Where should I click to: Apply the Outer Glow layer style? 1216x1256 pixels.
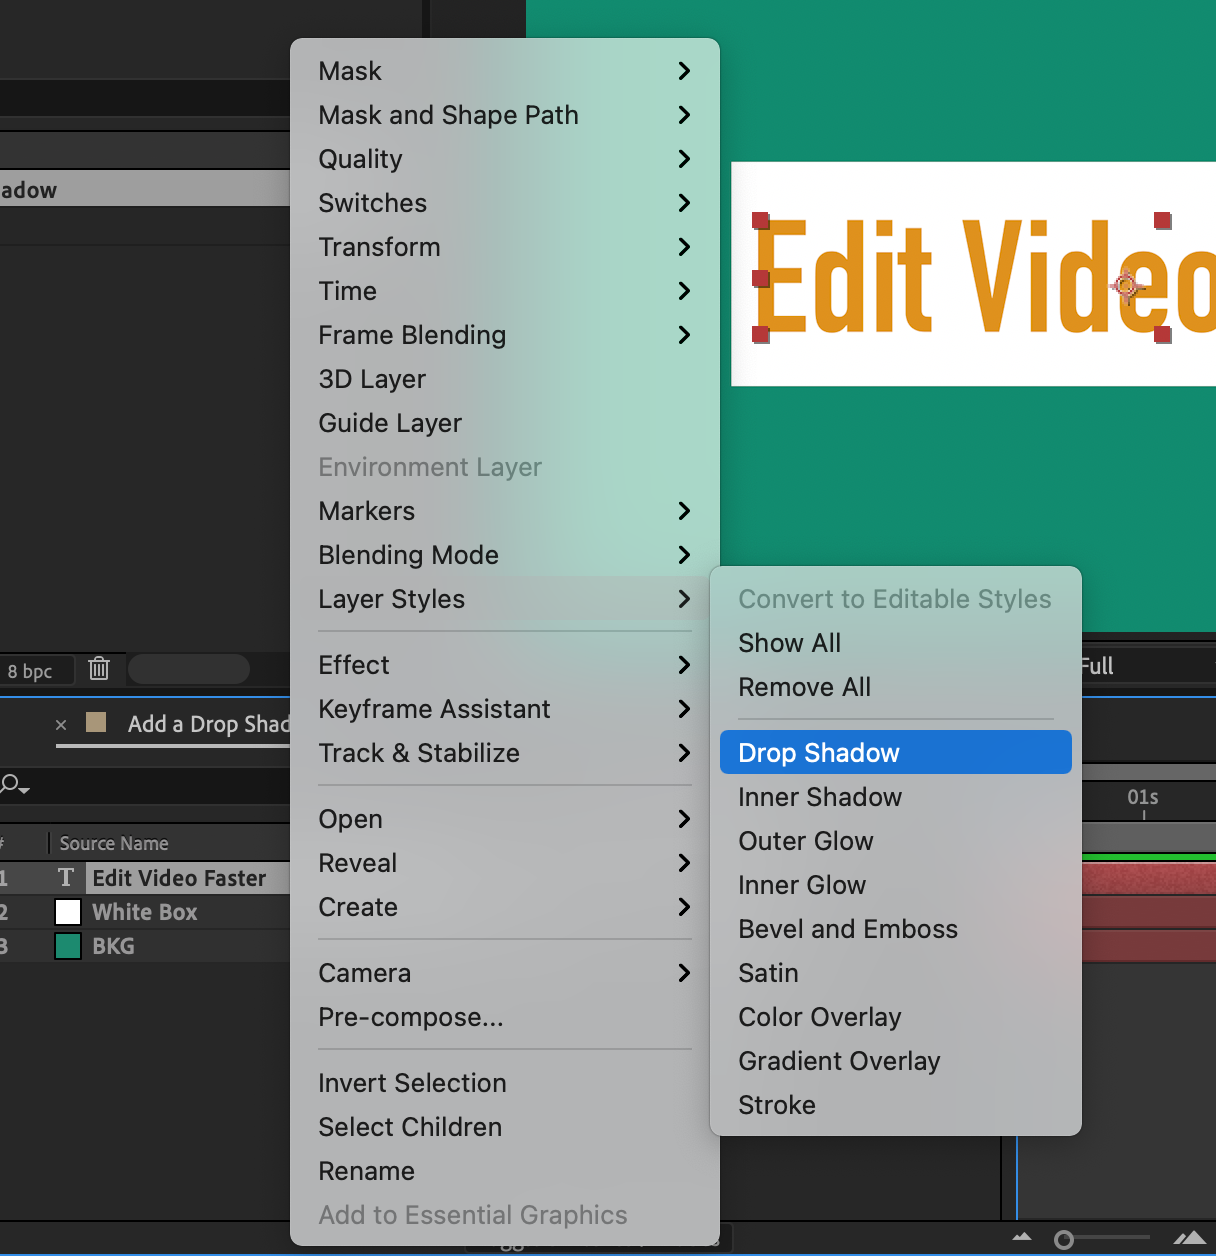(x=896, y=841)
